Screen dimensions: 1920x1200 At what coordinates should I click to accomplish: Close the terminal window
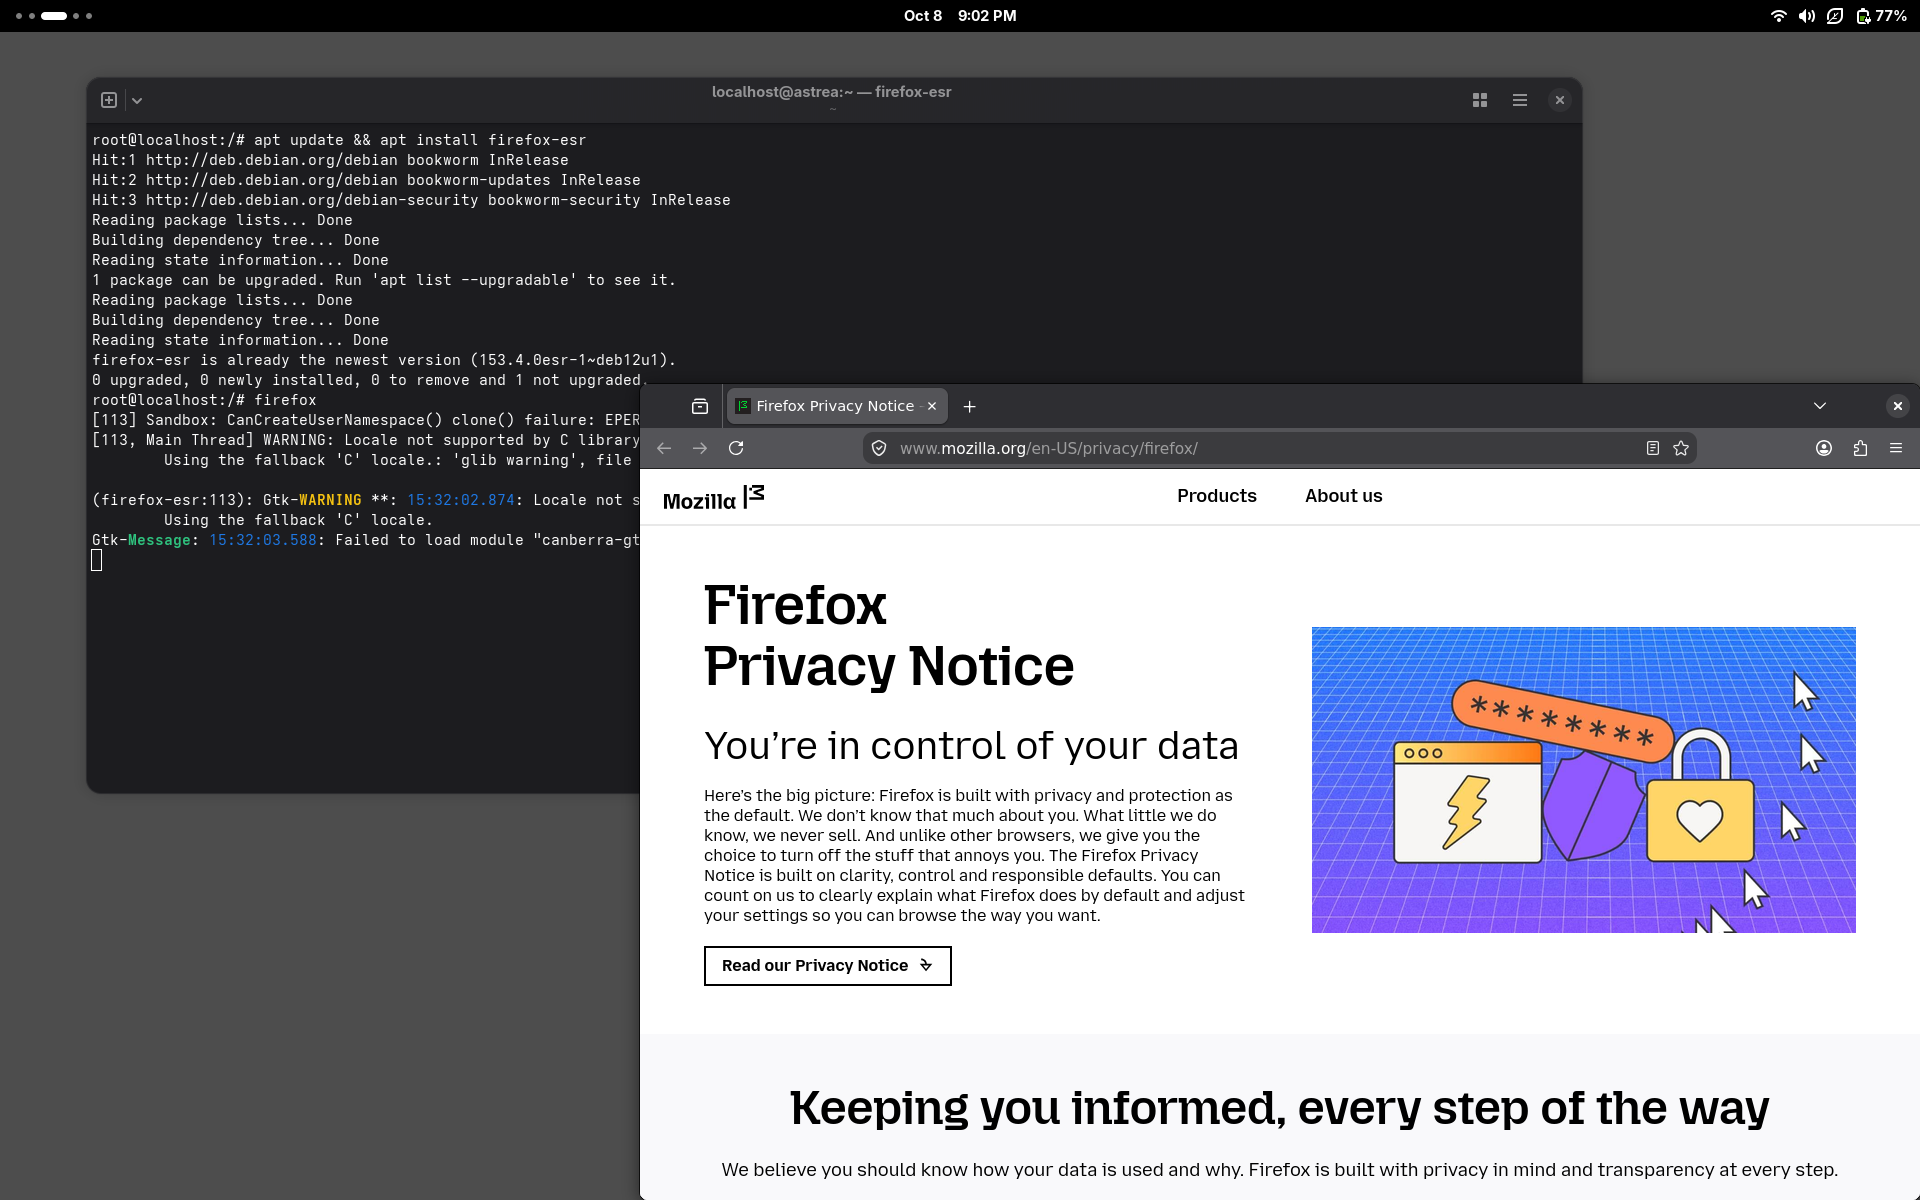click(1560, 100)
